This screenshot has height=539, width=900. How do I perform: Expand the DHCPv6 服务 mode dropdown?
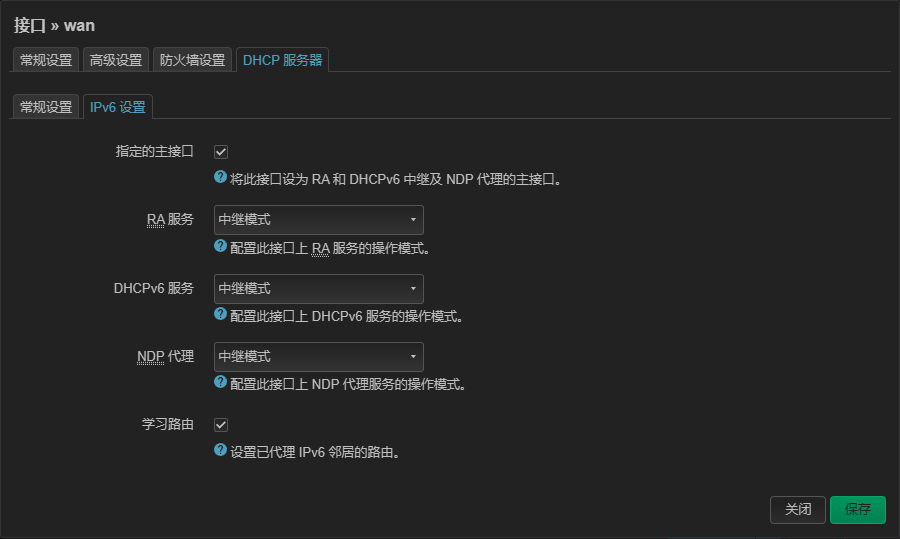pos(318,288)
